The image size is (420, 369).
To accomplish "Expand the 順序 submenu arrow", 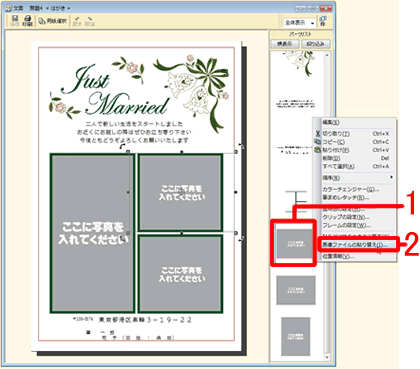I will pyautogui.click(x=391, y=177).
